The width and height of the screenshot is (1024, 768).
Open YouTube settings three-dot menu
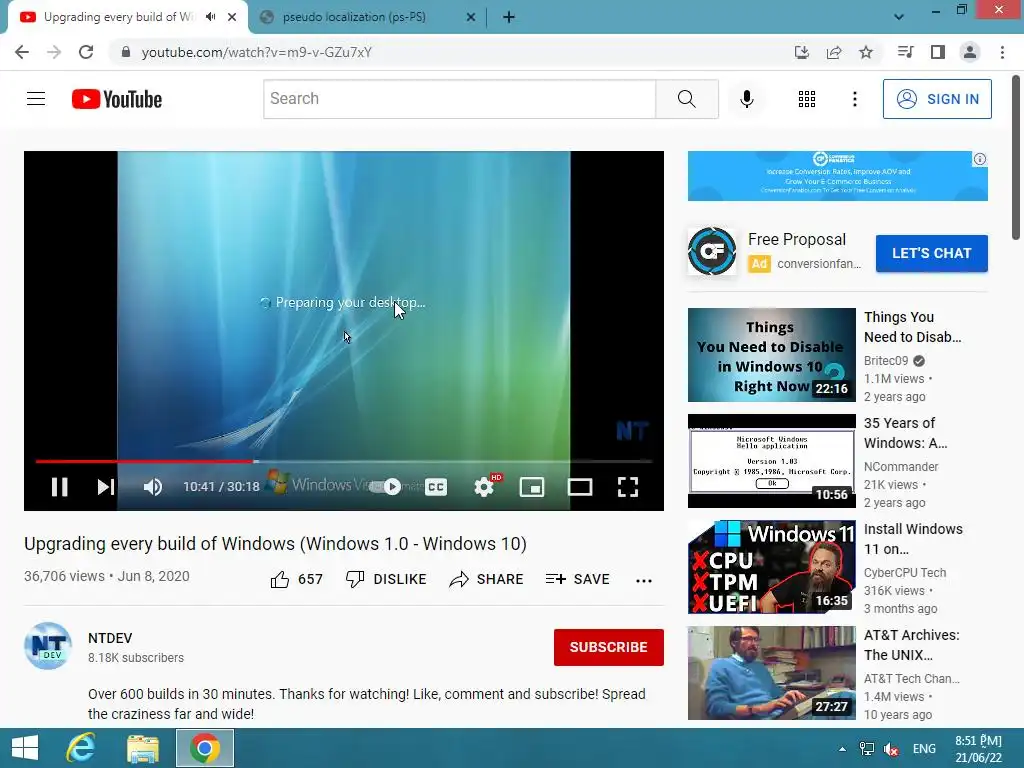854,99
